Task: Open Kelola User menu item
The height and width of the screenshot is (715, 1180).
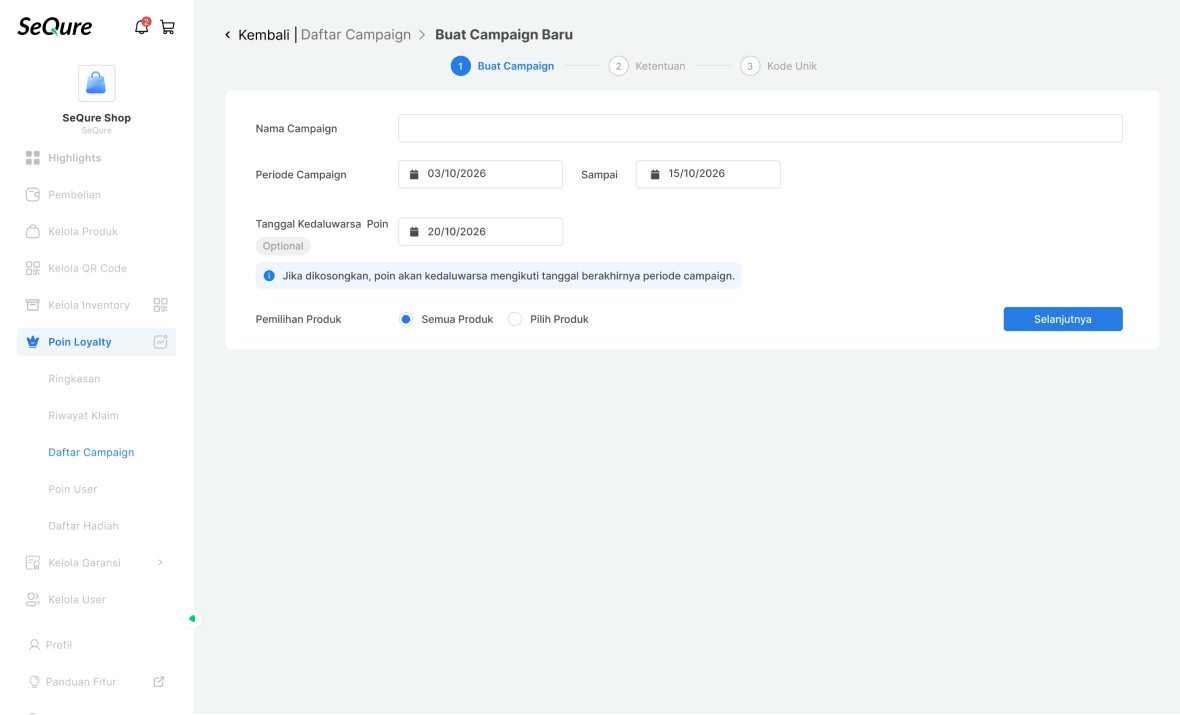Action: 96,599
